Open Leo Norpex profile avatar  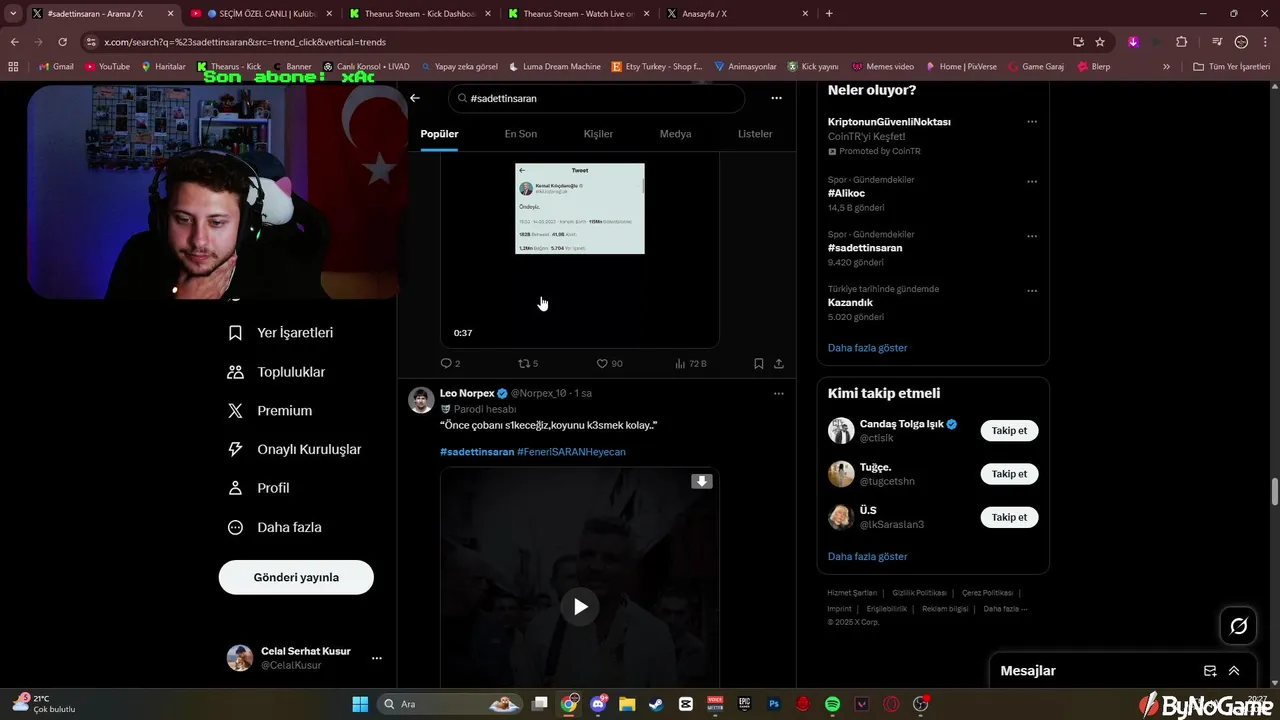(421, 400)
